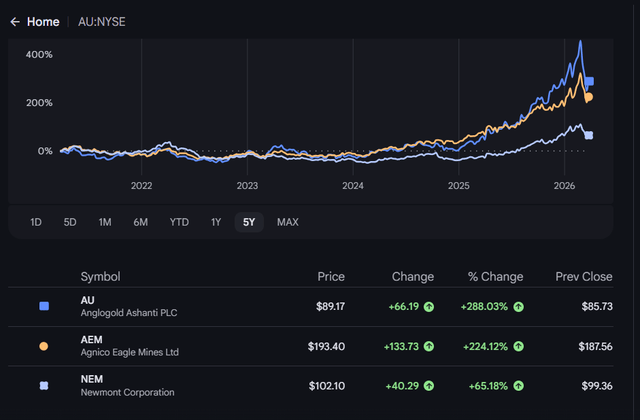
Task: Click the 200% y-axis label
Action: click(39, 103)
